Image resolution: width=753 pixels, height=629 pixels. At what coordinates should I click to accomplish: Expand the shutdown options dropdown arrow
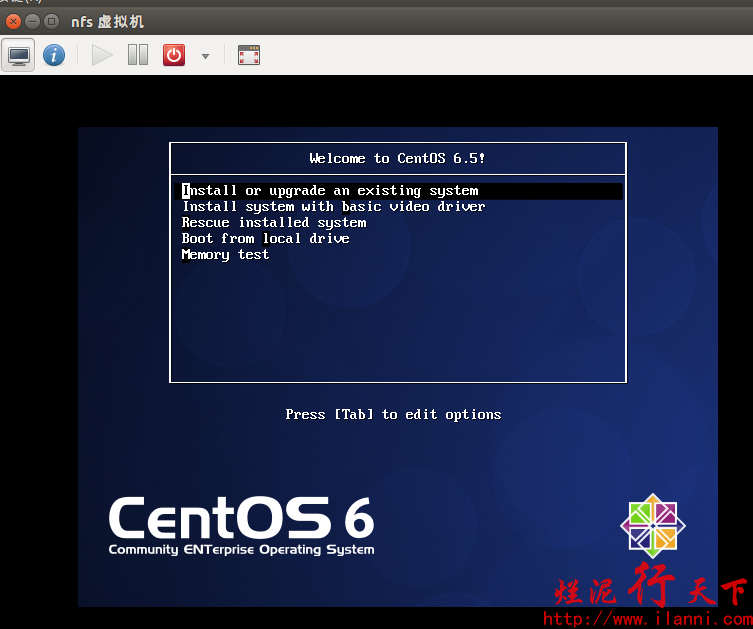[205, 56]
